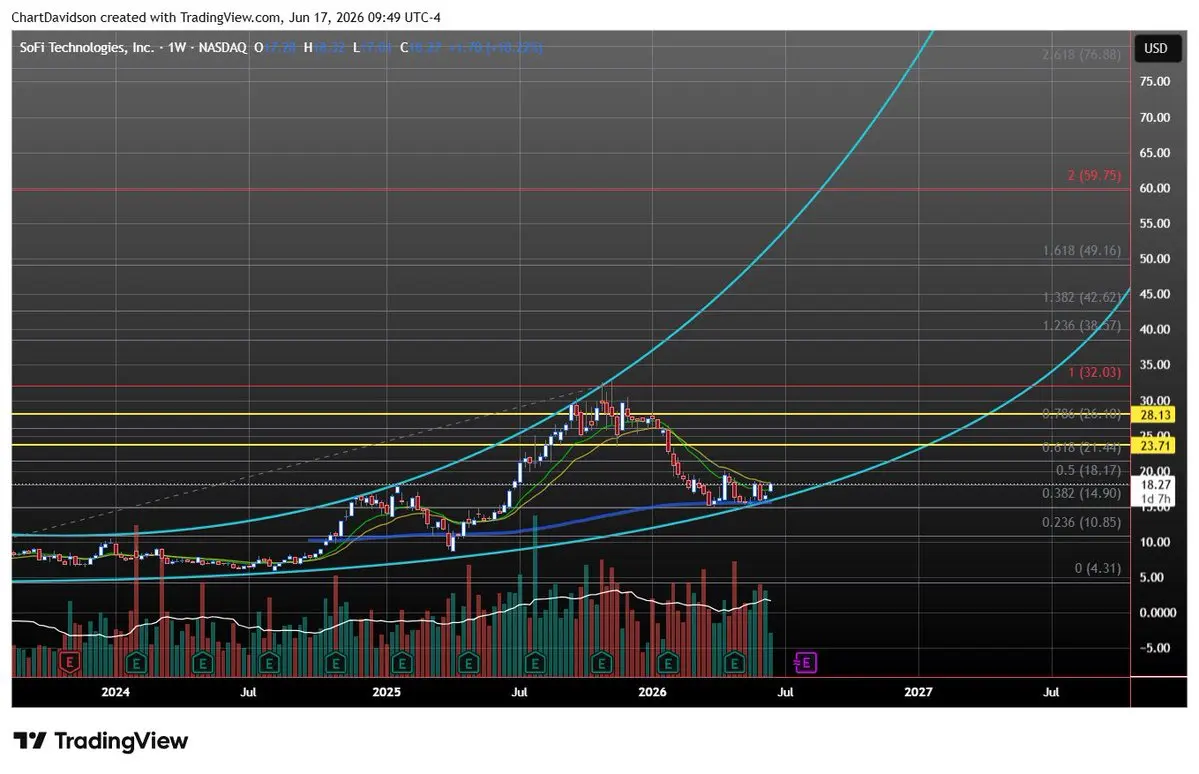
Task: Click the Fibonacci label 1.618 (49.16)
Action: point(1082,251)
